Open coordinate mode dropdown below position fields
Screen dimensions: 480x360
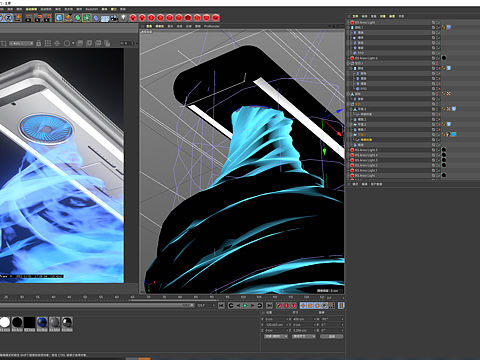pyautogui.click(x=276, y=337)
